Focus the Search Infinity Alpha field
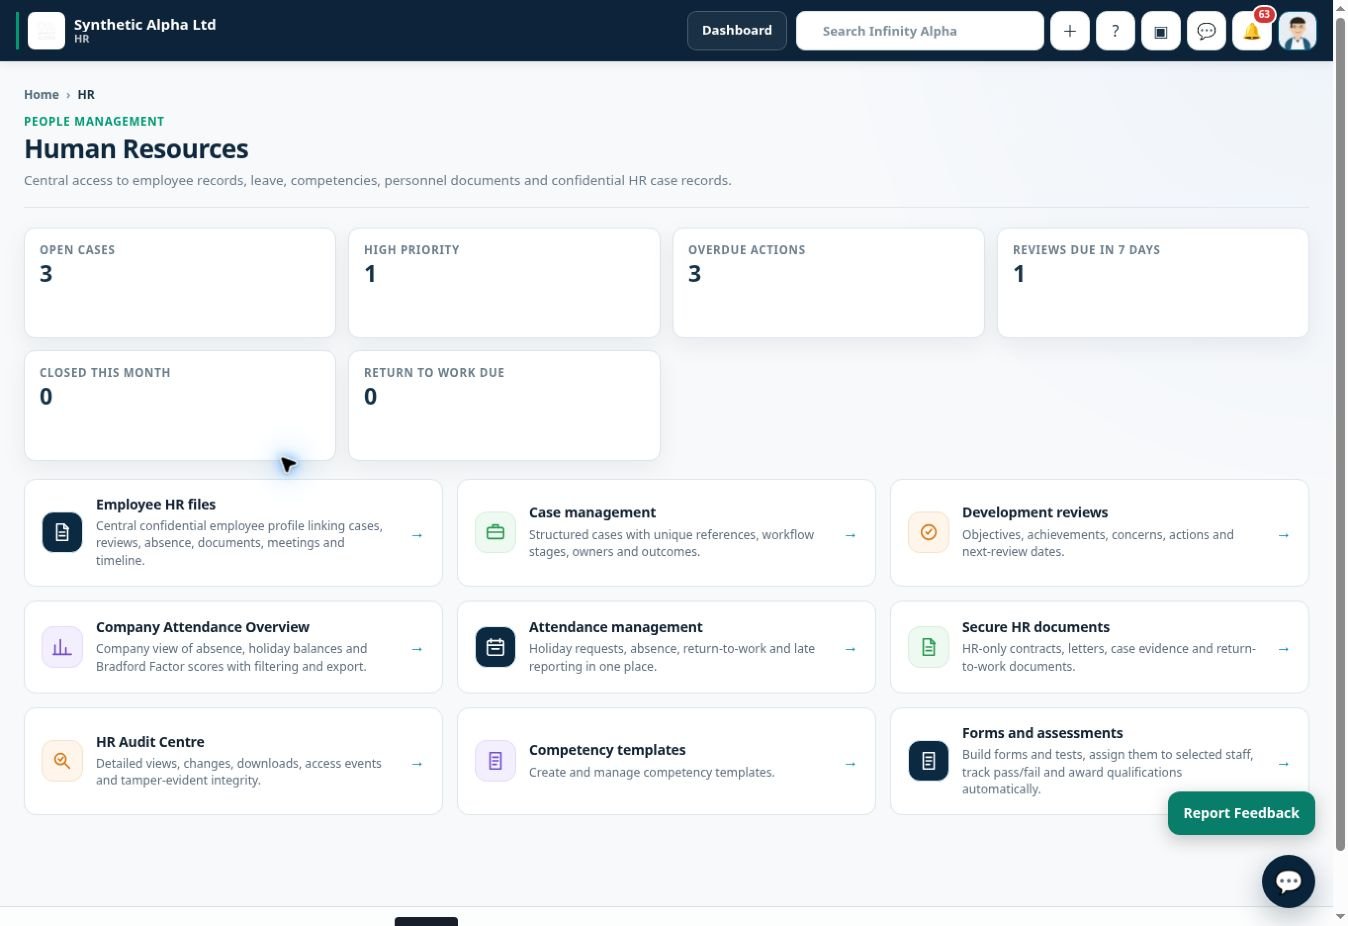Screen dimensions: 1348x926 point(920,31)
